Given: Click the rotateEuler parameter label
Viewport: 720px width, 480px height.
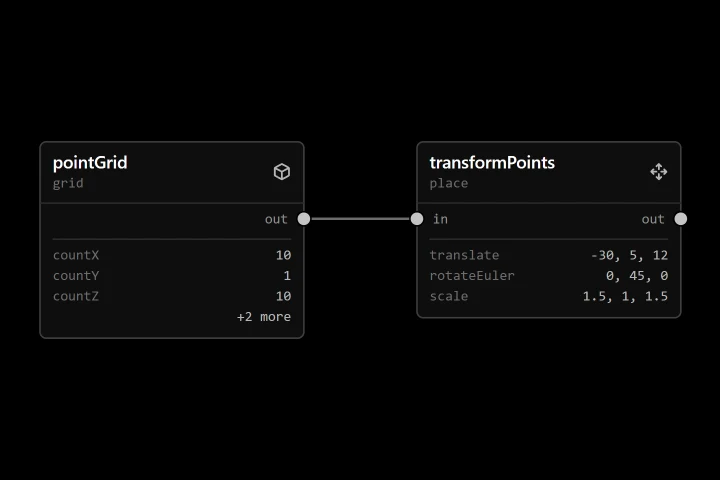Looking at the screenshot, I should pos(472,276).
